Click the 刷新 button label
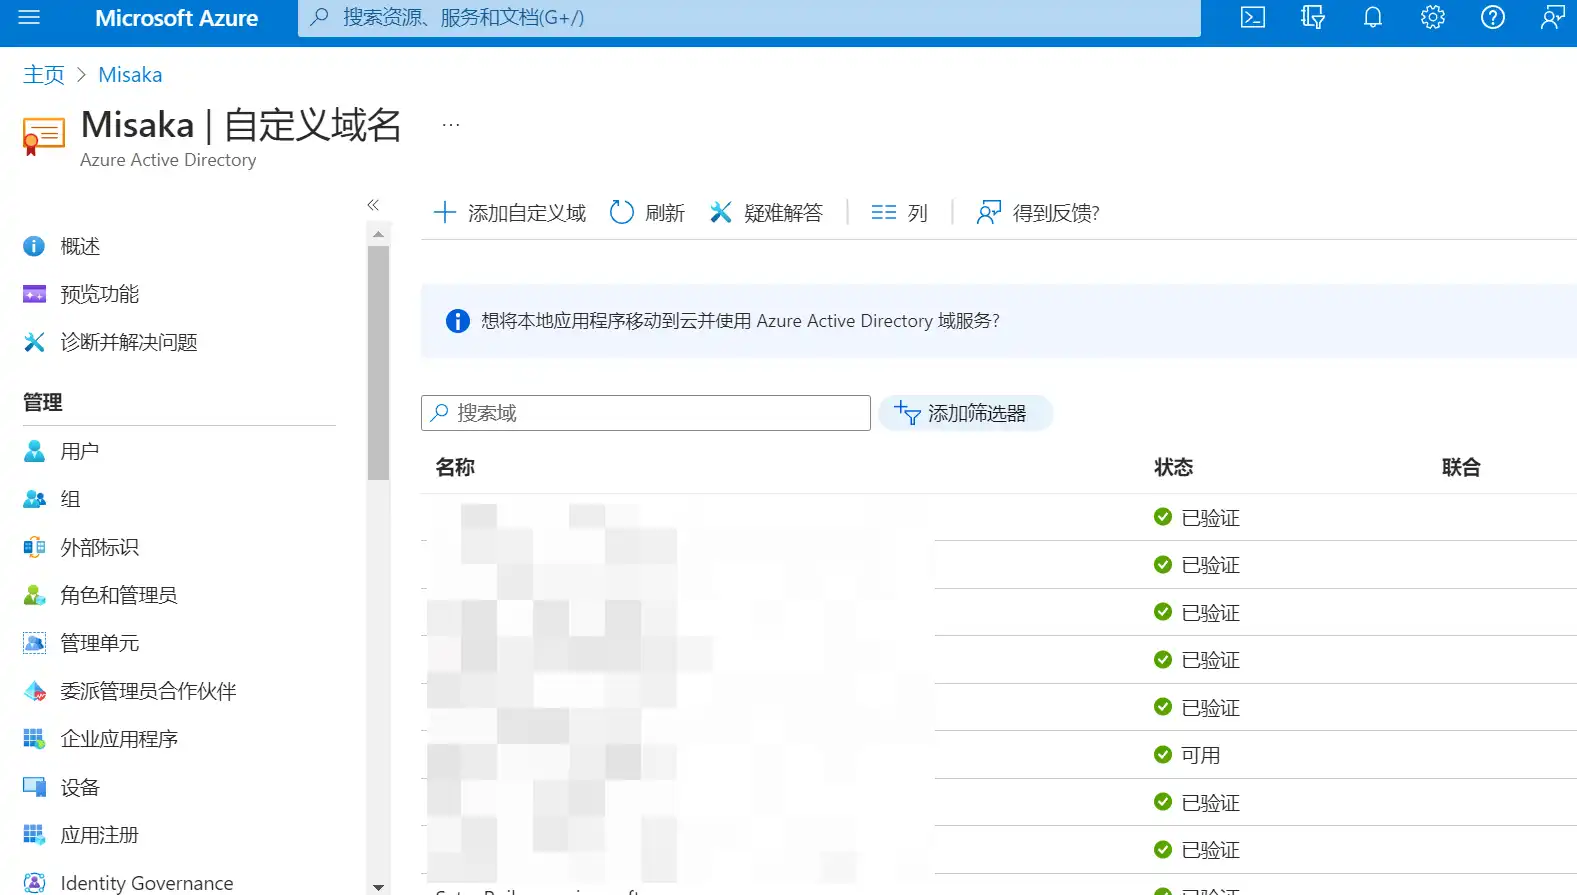 pos(665,213)
